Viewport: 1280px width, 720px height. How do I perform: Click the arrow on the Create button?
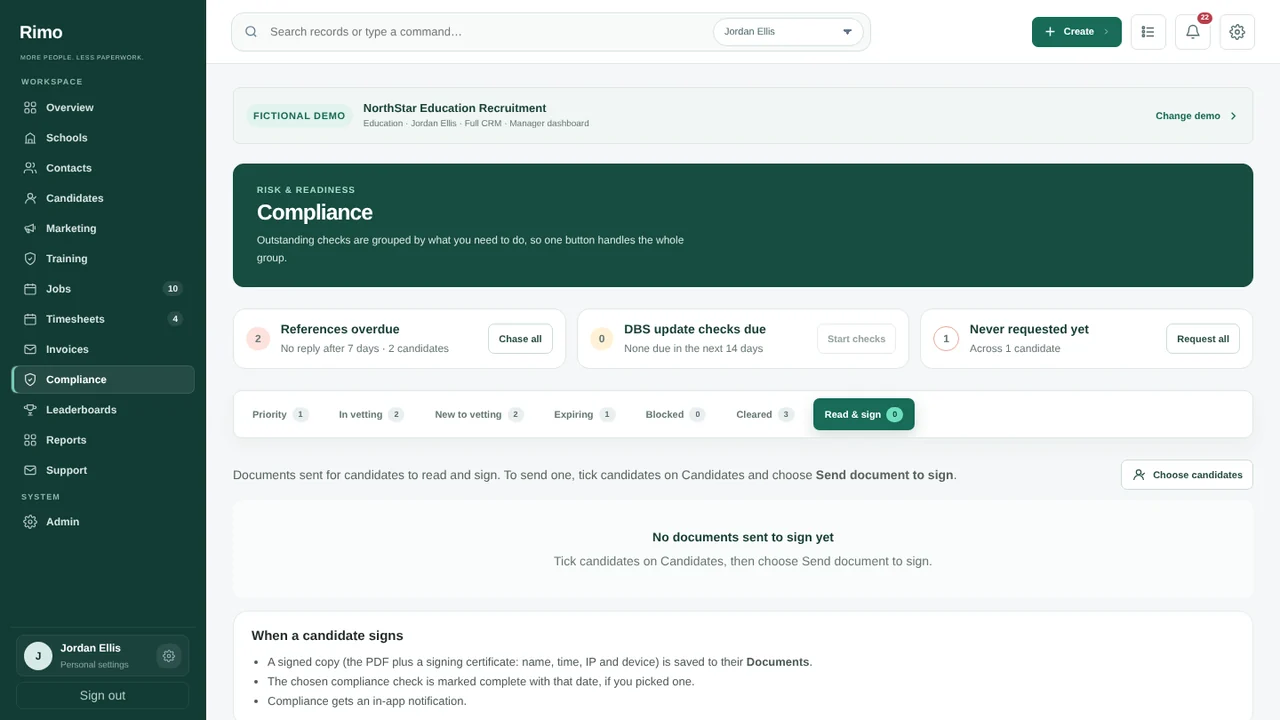[x=1106, y=32]
